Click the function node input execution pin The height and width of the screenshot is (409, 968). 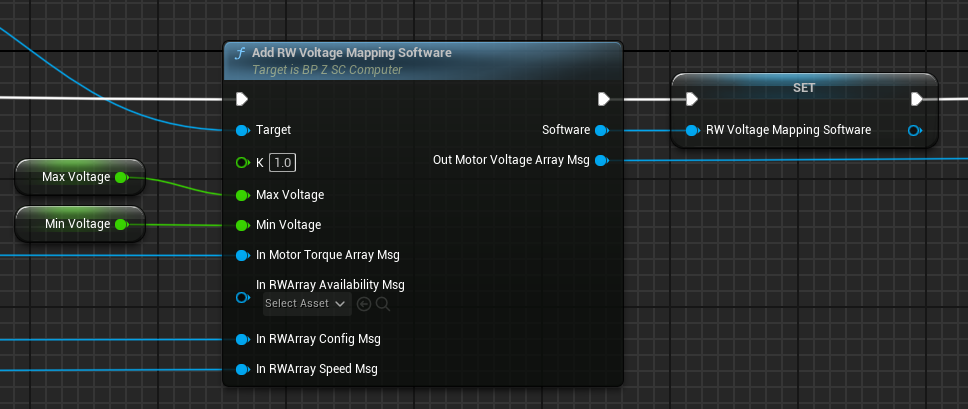[x=241, y=99]
